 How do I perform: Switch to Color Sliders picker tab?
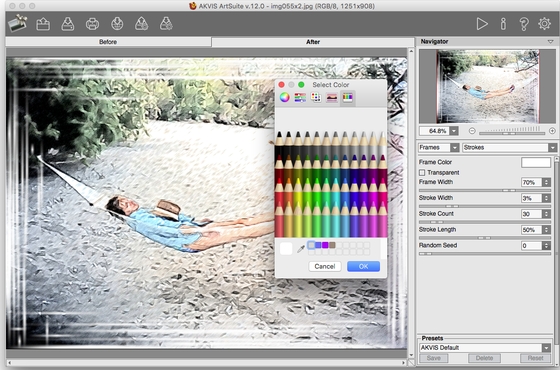(x=300, y=97)
